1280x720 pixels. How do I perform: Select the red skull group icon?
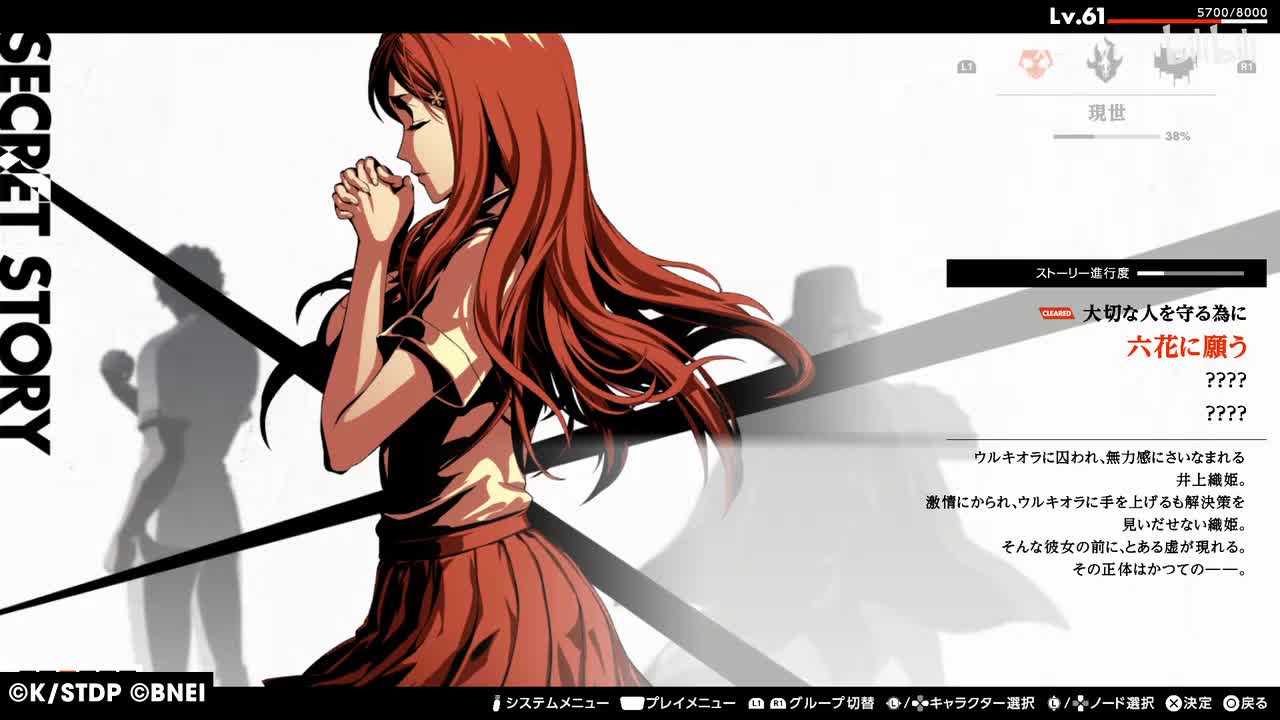pos(1035,65)
